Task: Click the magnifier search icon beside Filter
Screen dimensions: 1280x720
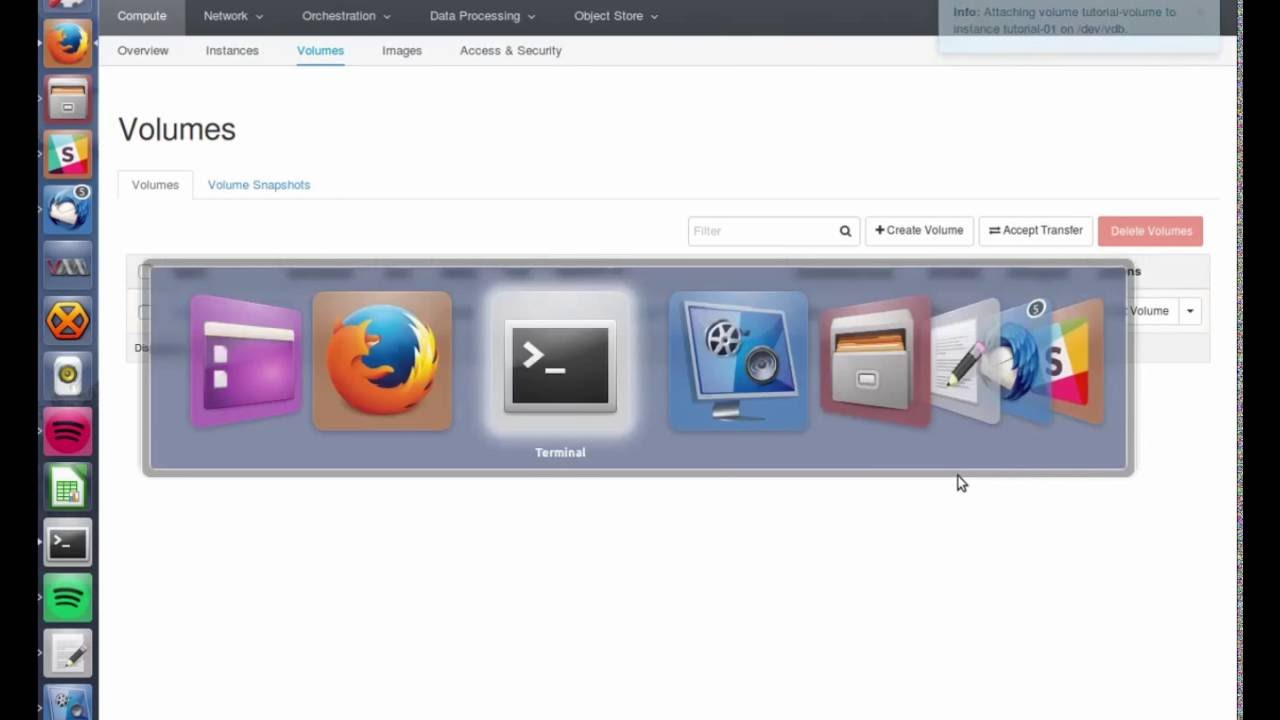Action: (845, 231)
